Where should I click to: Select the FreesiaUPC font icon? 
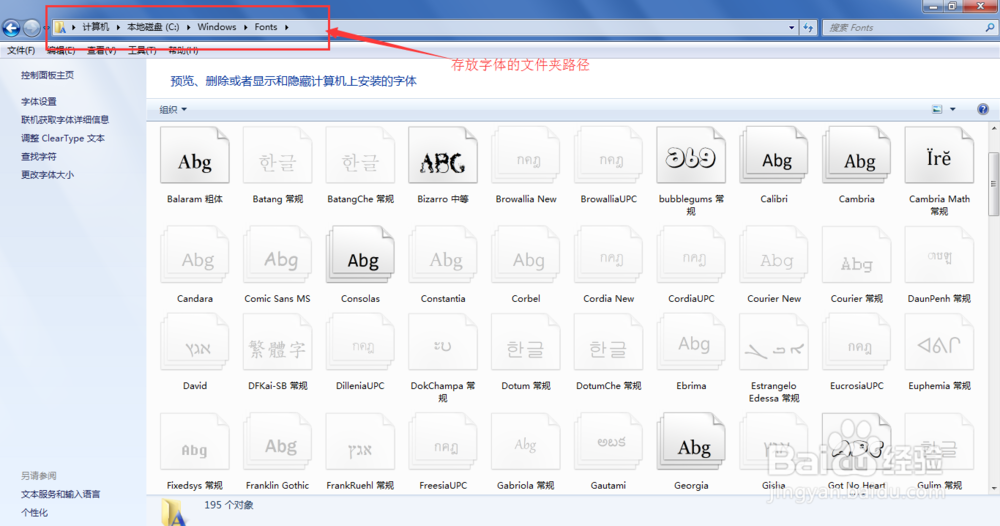coord(443,442)
